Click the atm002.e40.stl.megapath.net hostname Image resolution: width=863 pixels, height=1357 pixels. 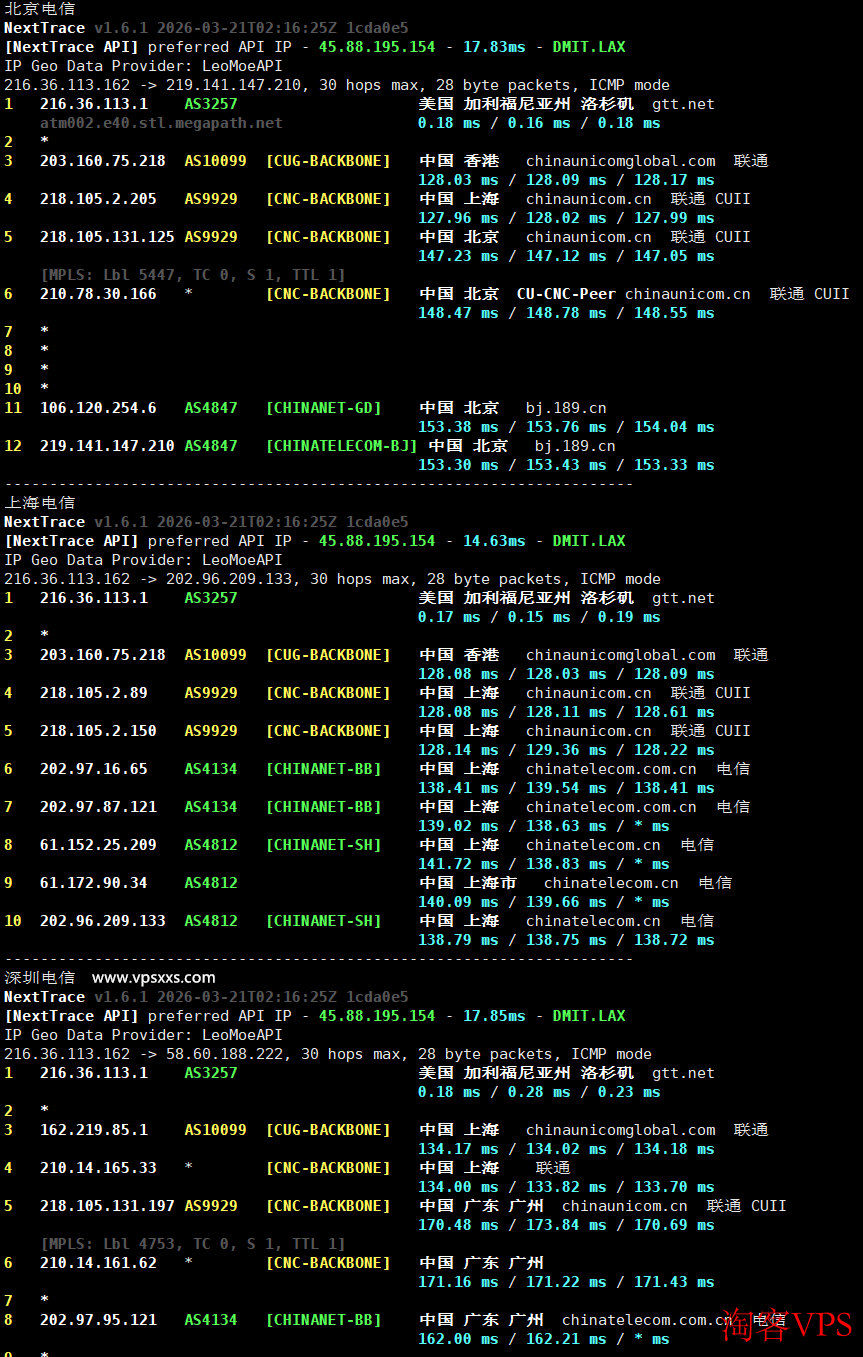161,123
